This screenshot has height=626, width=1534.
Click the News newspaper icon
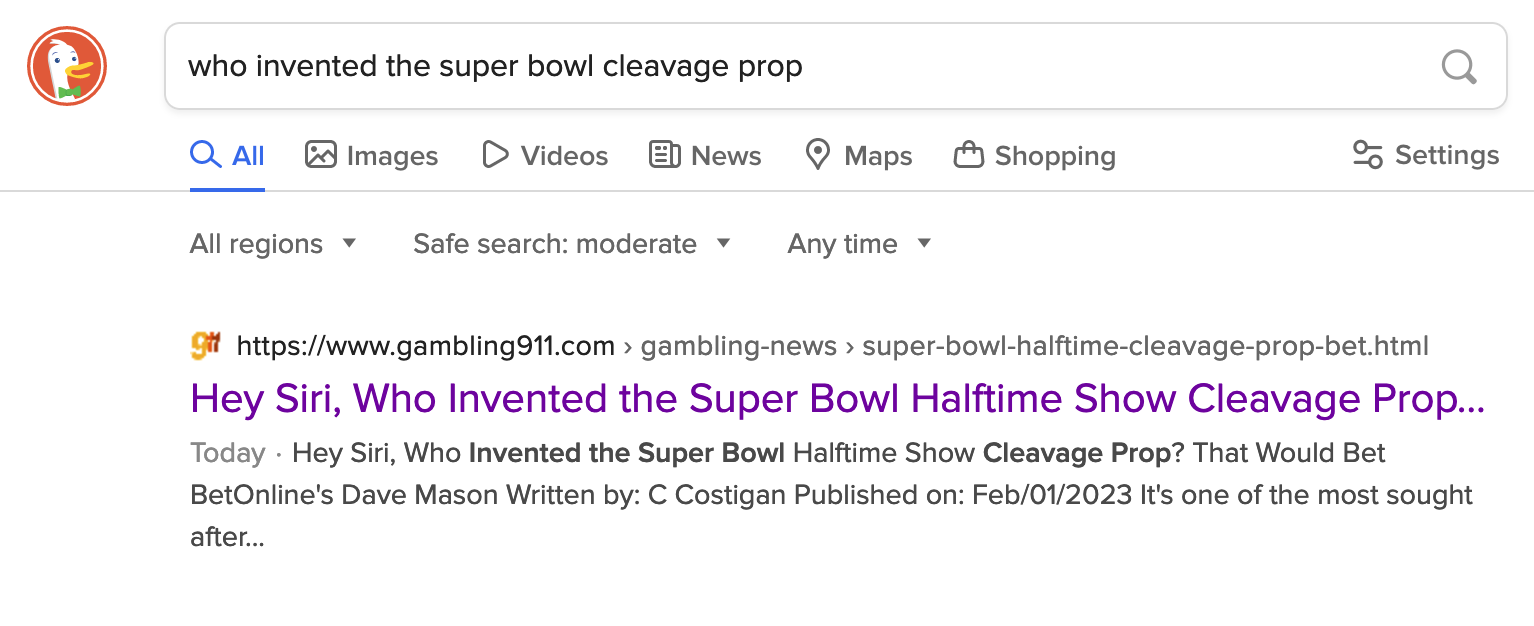664,155
